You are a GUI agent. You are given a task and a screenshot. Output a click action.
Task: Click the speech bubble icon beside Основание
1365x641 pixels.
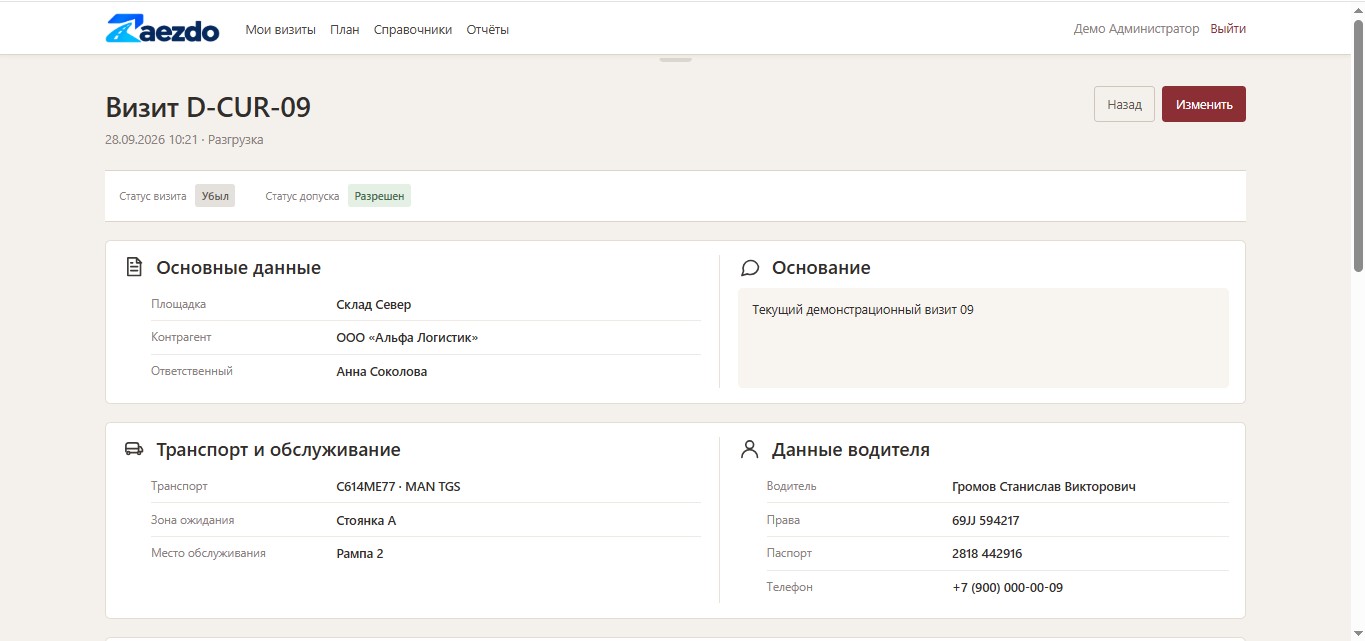pos(750,268)
